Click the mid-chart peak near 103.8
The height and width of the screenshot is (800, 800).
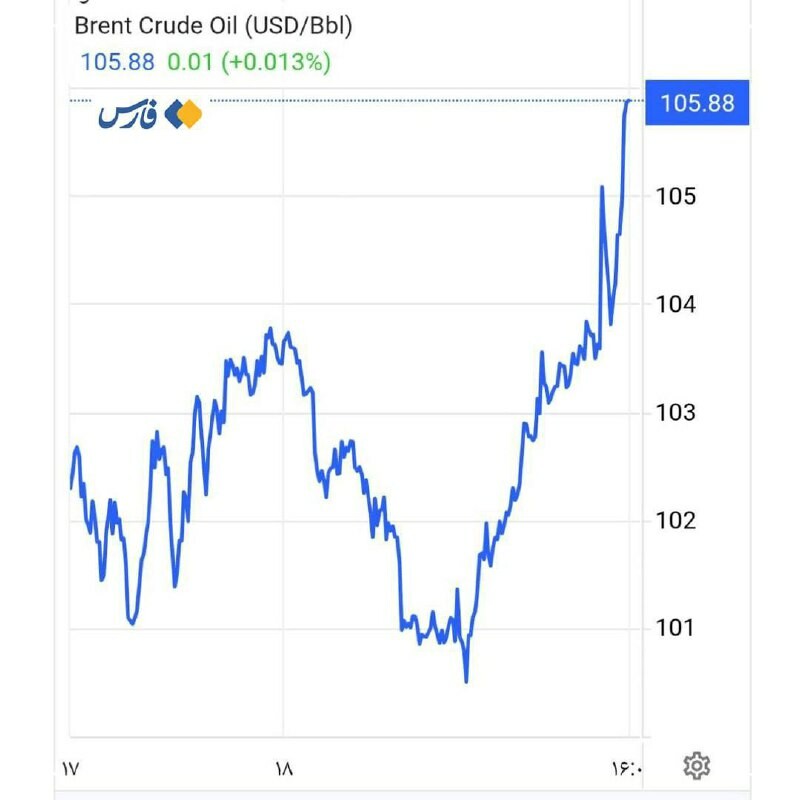pos(270,329)
